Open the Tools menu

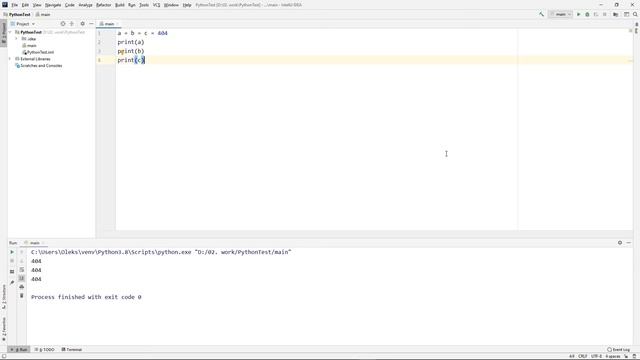[144, 5]
